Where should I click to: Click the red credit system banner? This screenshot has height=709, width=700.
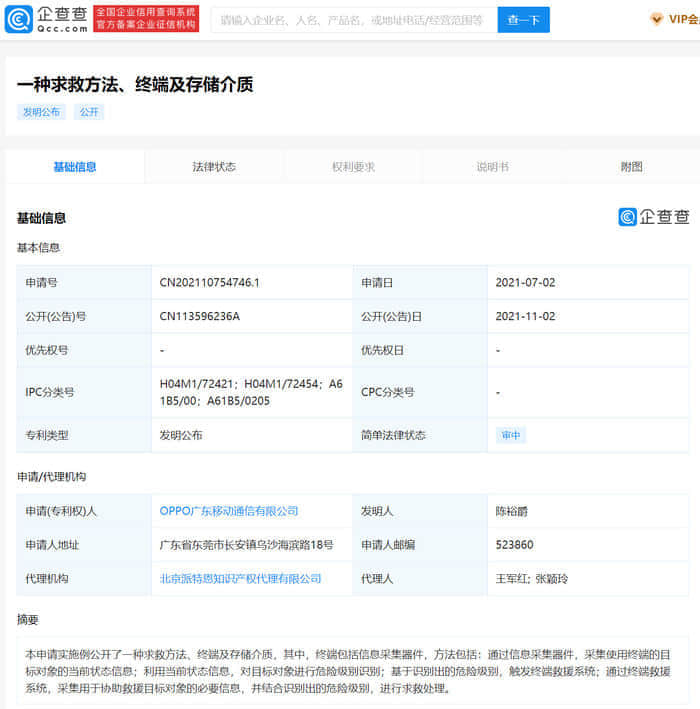(146, 19)
